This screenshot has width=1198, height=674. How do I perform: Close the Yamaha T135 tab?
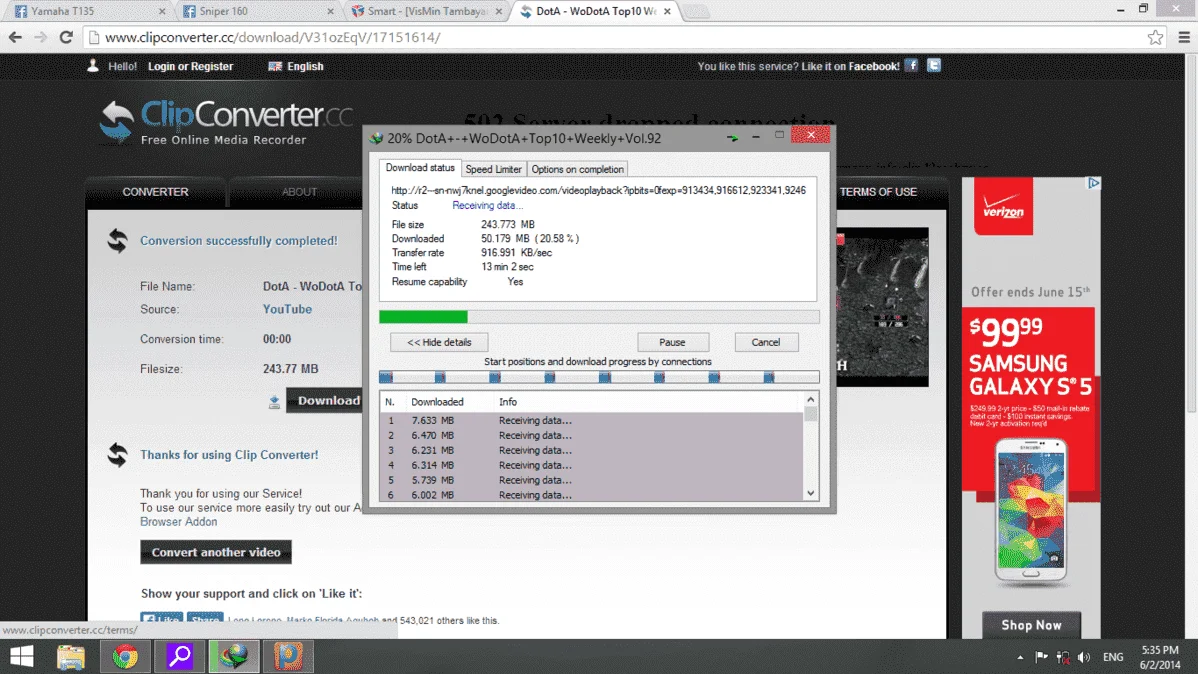tap(162, 11)
